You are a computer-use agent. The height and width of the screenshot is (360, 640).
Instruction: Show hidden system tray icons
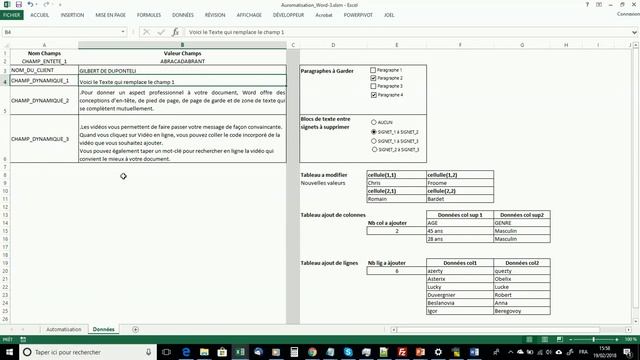tap(510, 352)
